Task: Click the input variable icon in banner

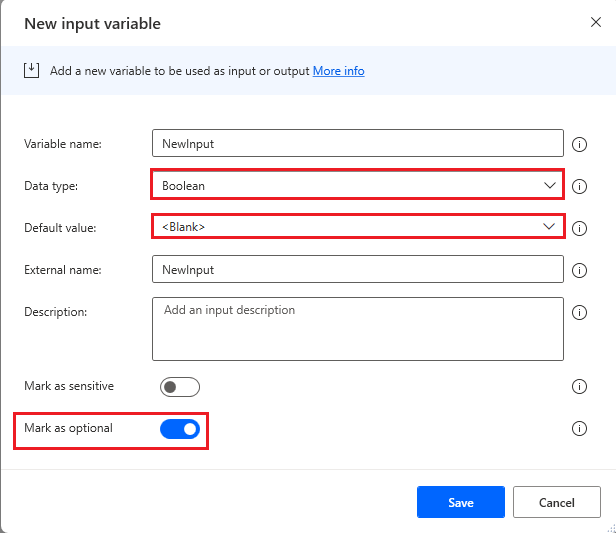Action: point(31,71)
